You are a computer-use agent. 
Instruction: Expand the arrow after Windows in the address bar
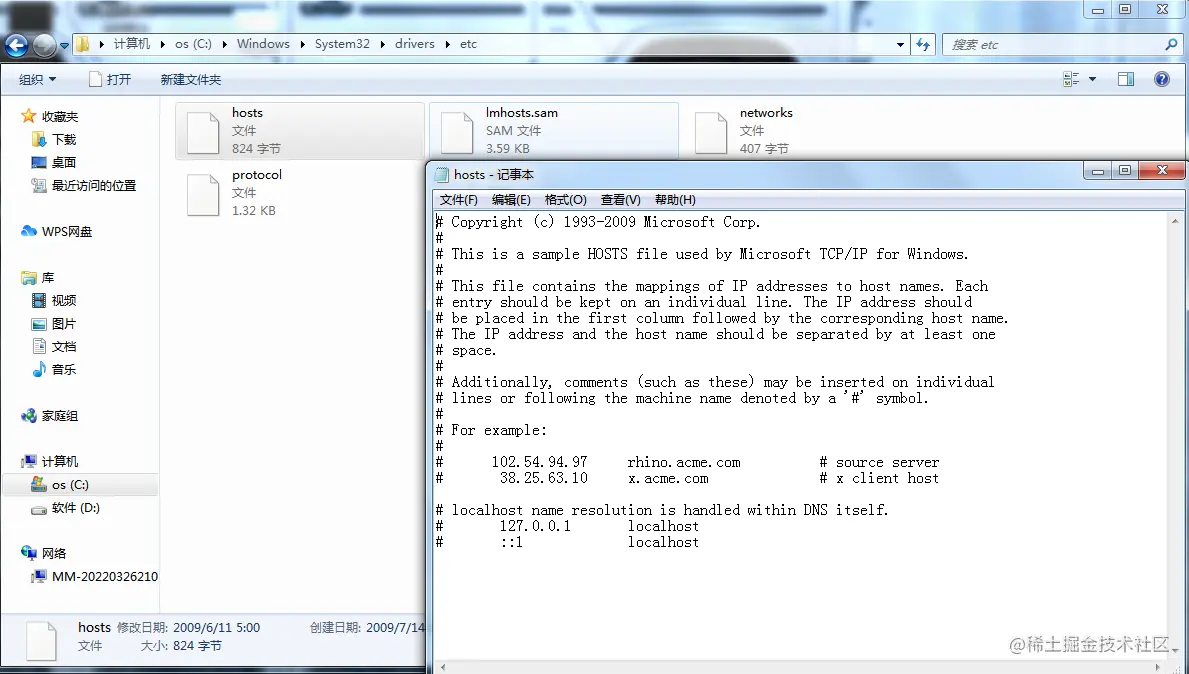(x=303, y=44)
